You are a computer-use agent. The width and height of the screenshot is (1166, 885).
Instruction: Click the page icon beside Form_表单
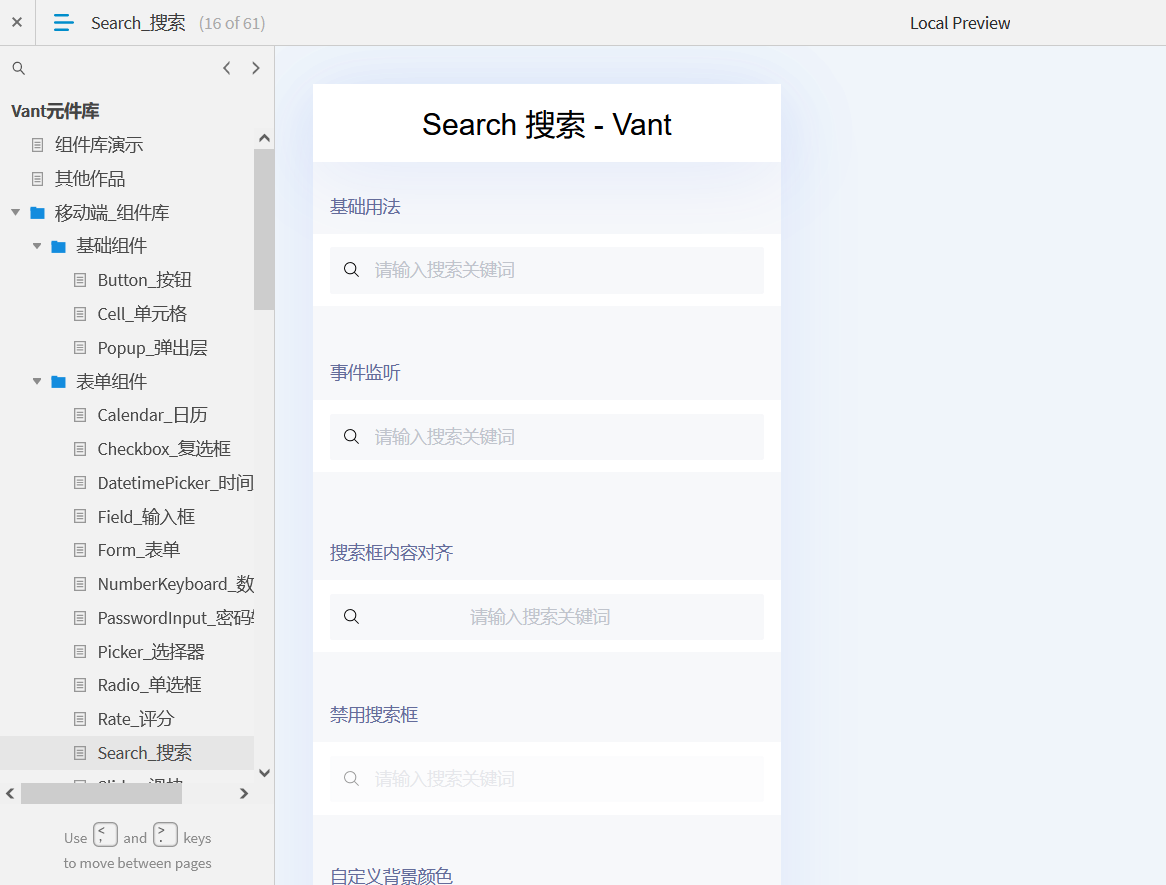[80, 550]
